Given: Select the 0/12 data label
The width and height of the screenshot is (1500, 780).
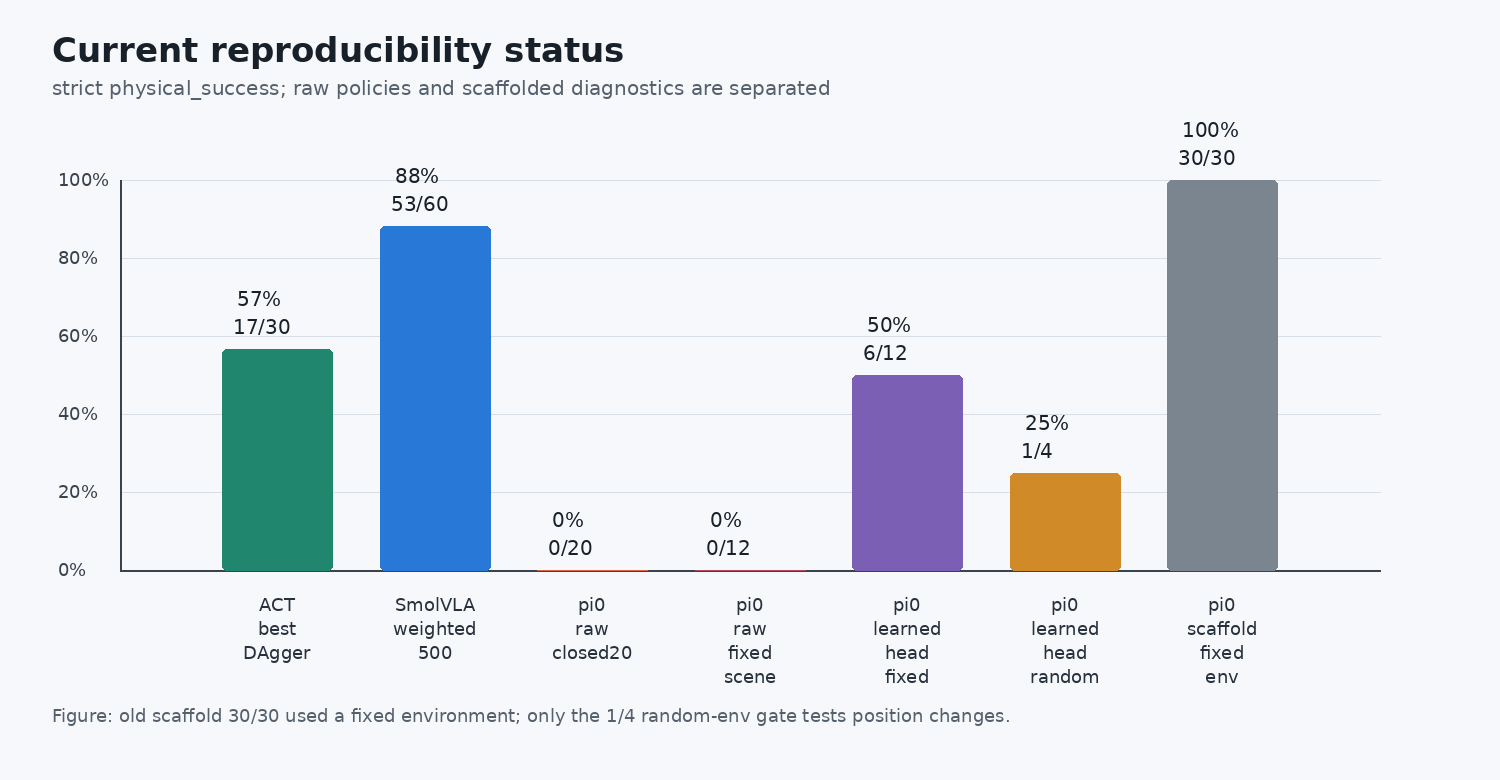Looking at the screenshot, I should [x=728, y=549].
